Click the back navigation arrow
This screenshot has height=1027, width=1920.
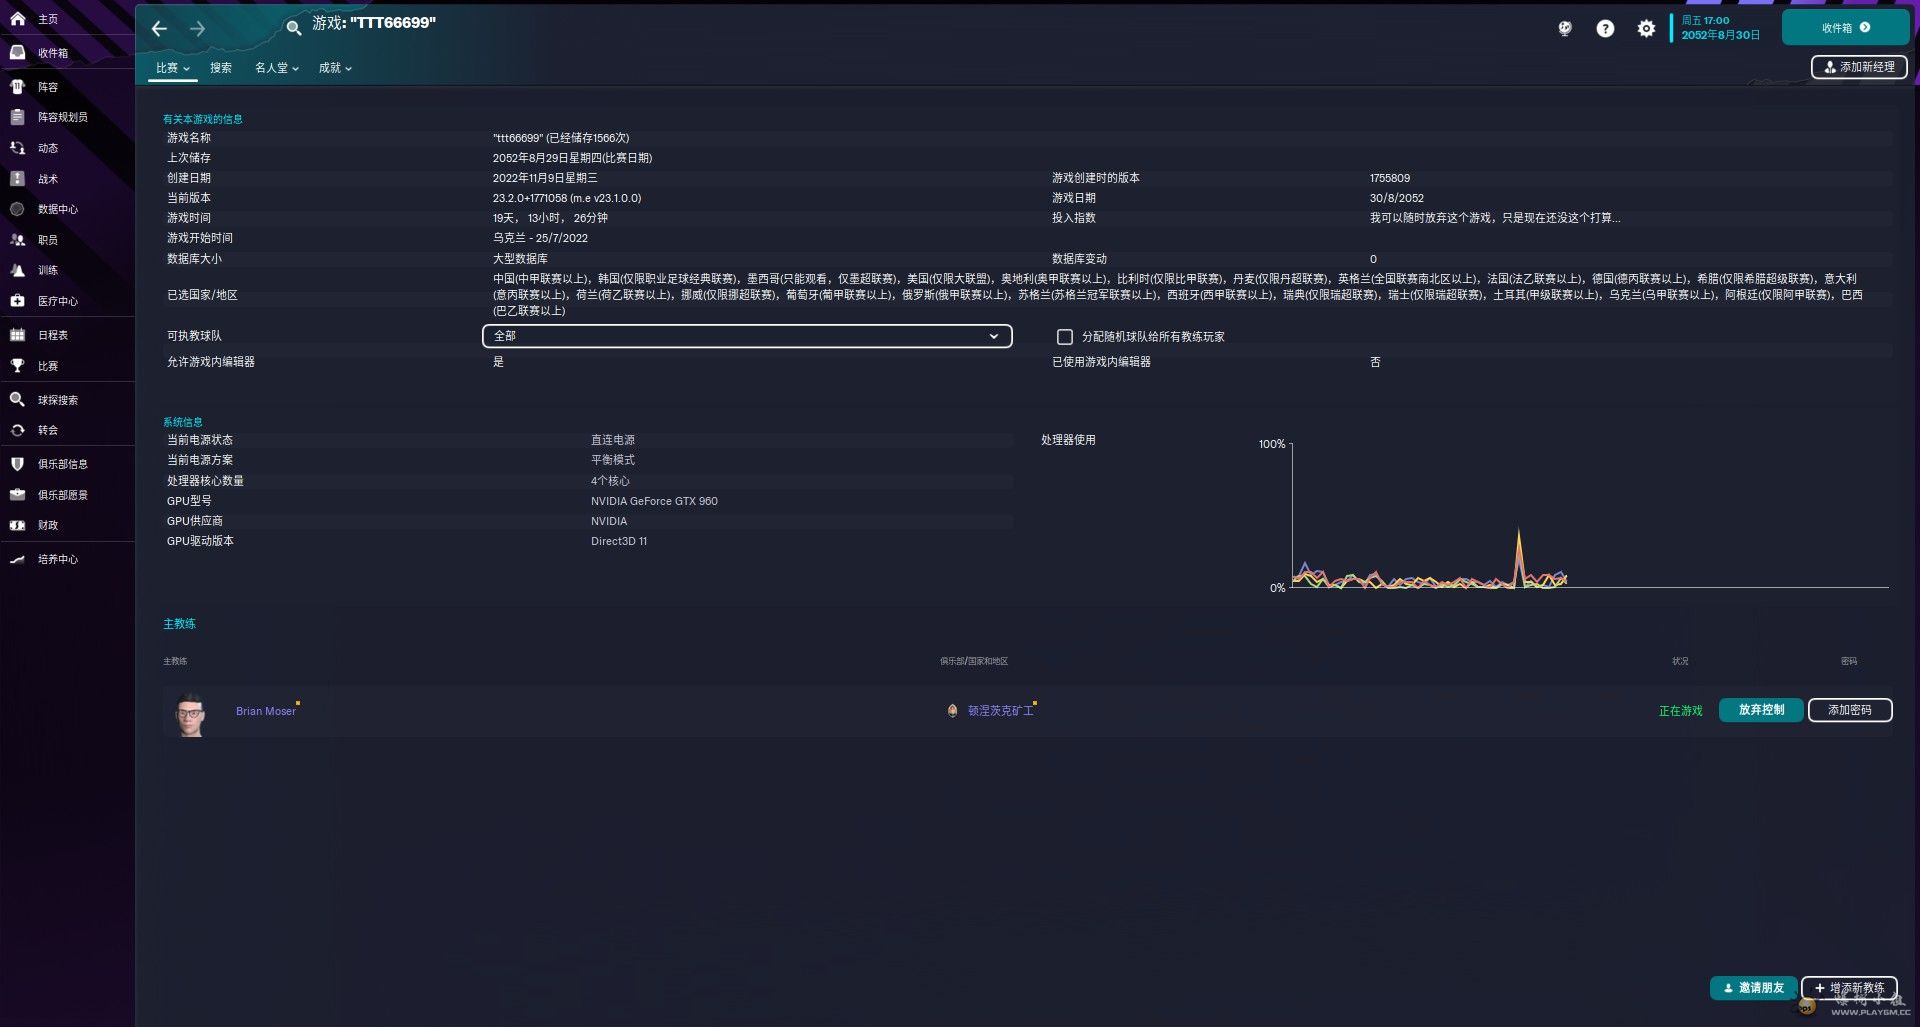(x=159, y=29)
